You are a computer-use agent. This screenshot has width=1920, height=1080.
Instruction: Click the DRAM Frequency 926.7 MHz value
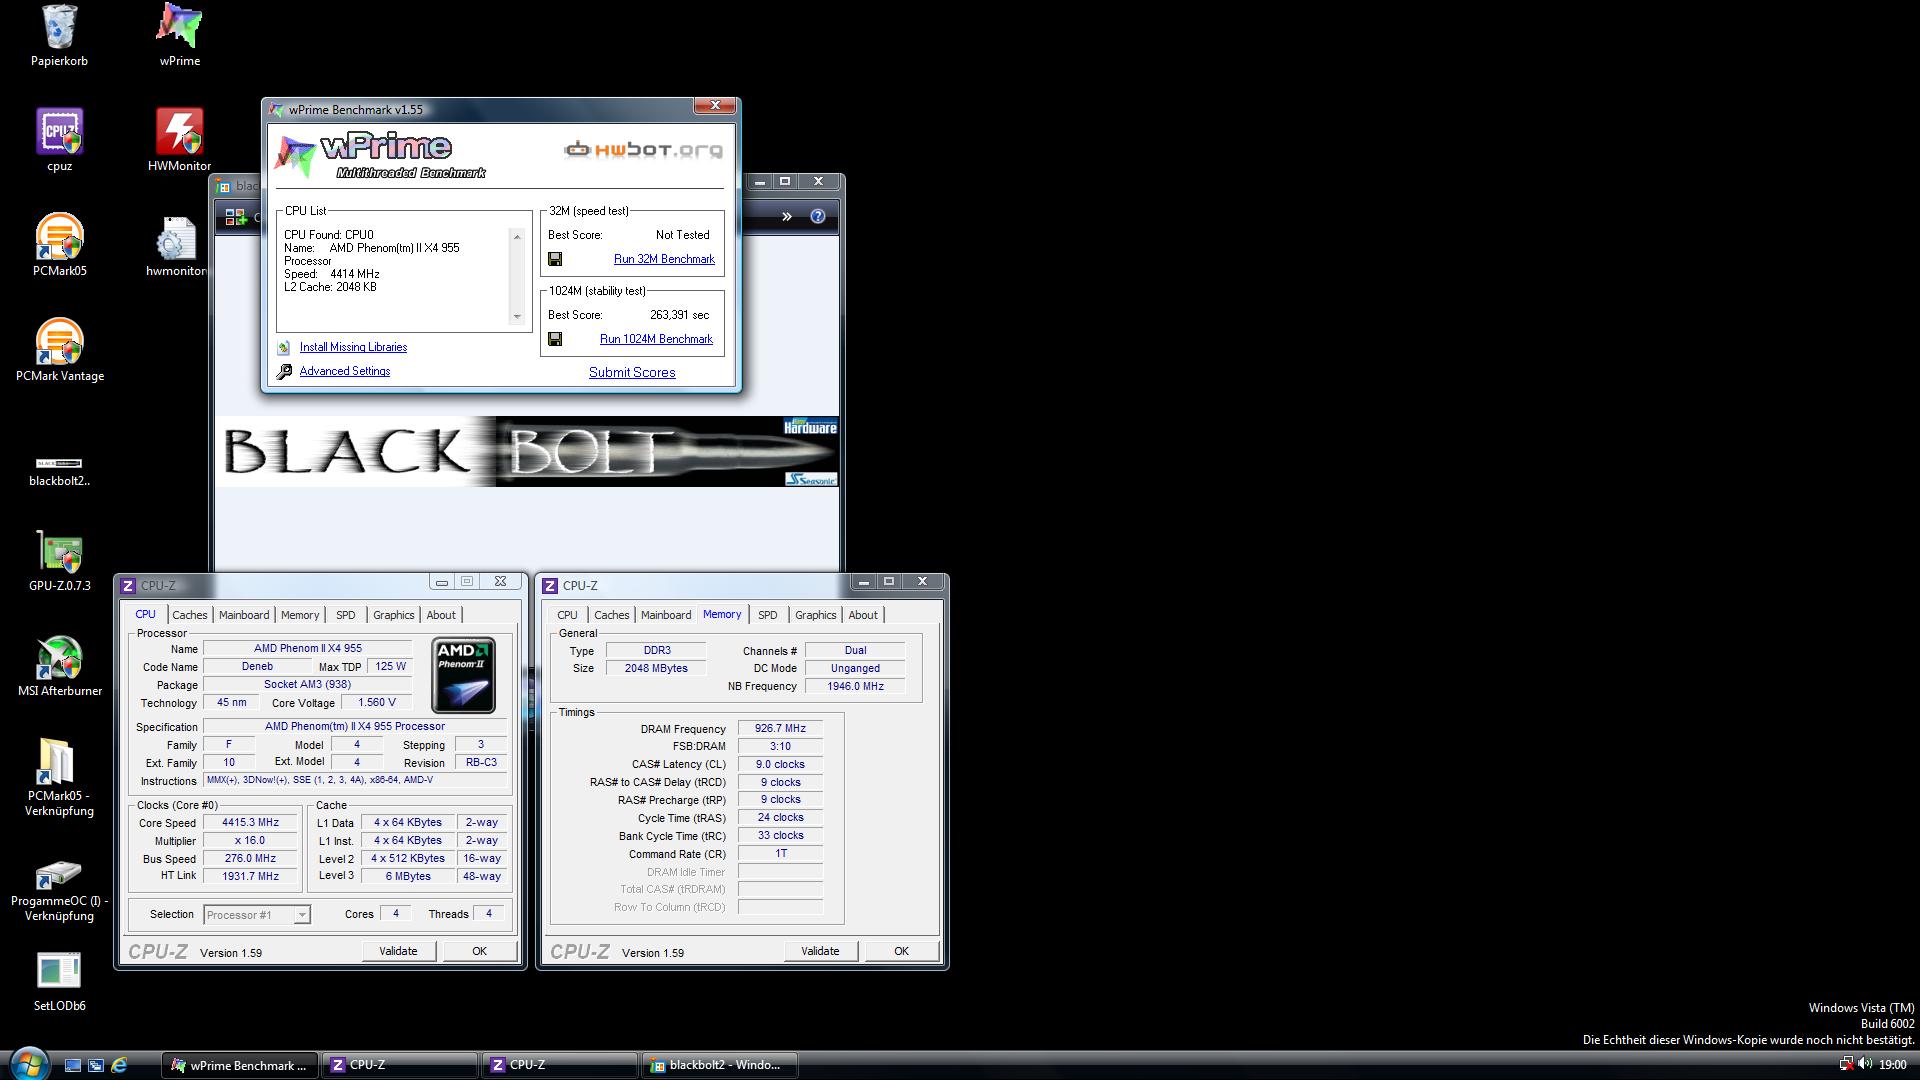point(780,729)
